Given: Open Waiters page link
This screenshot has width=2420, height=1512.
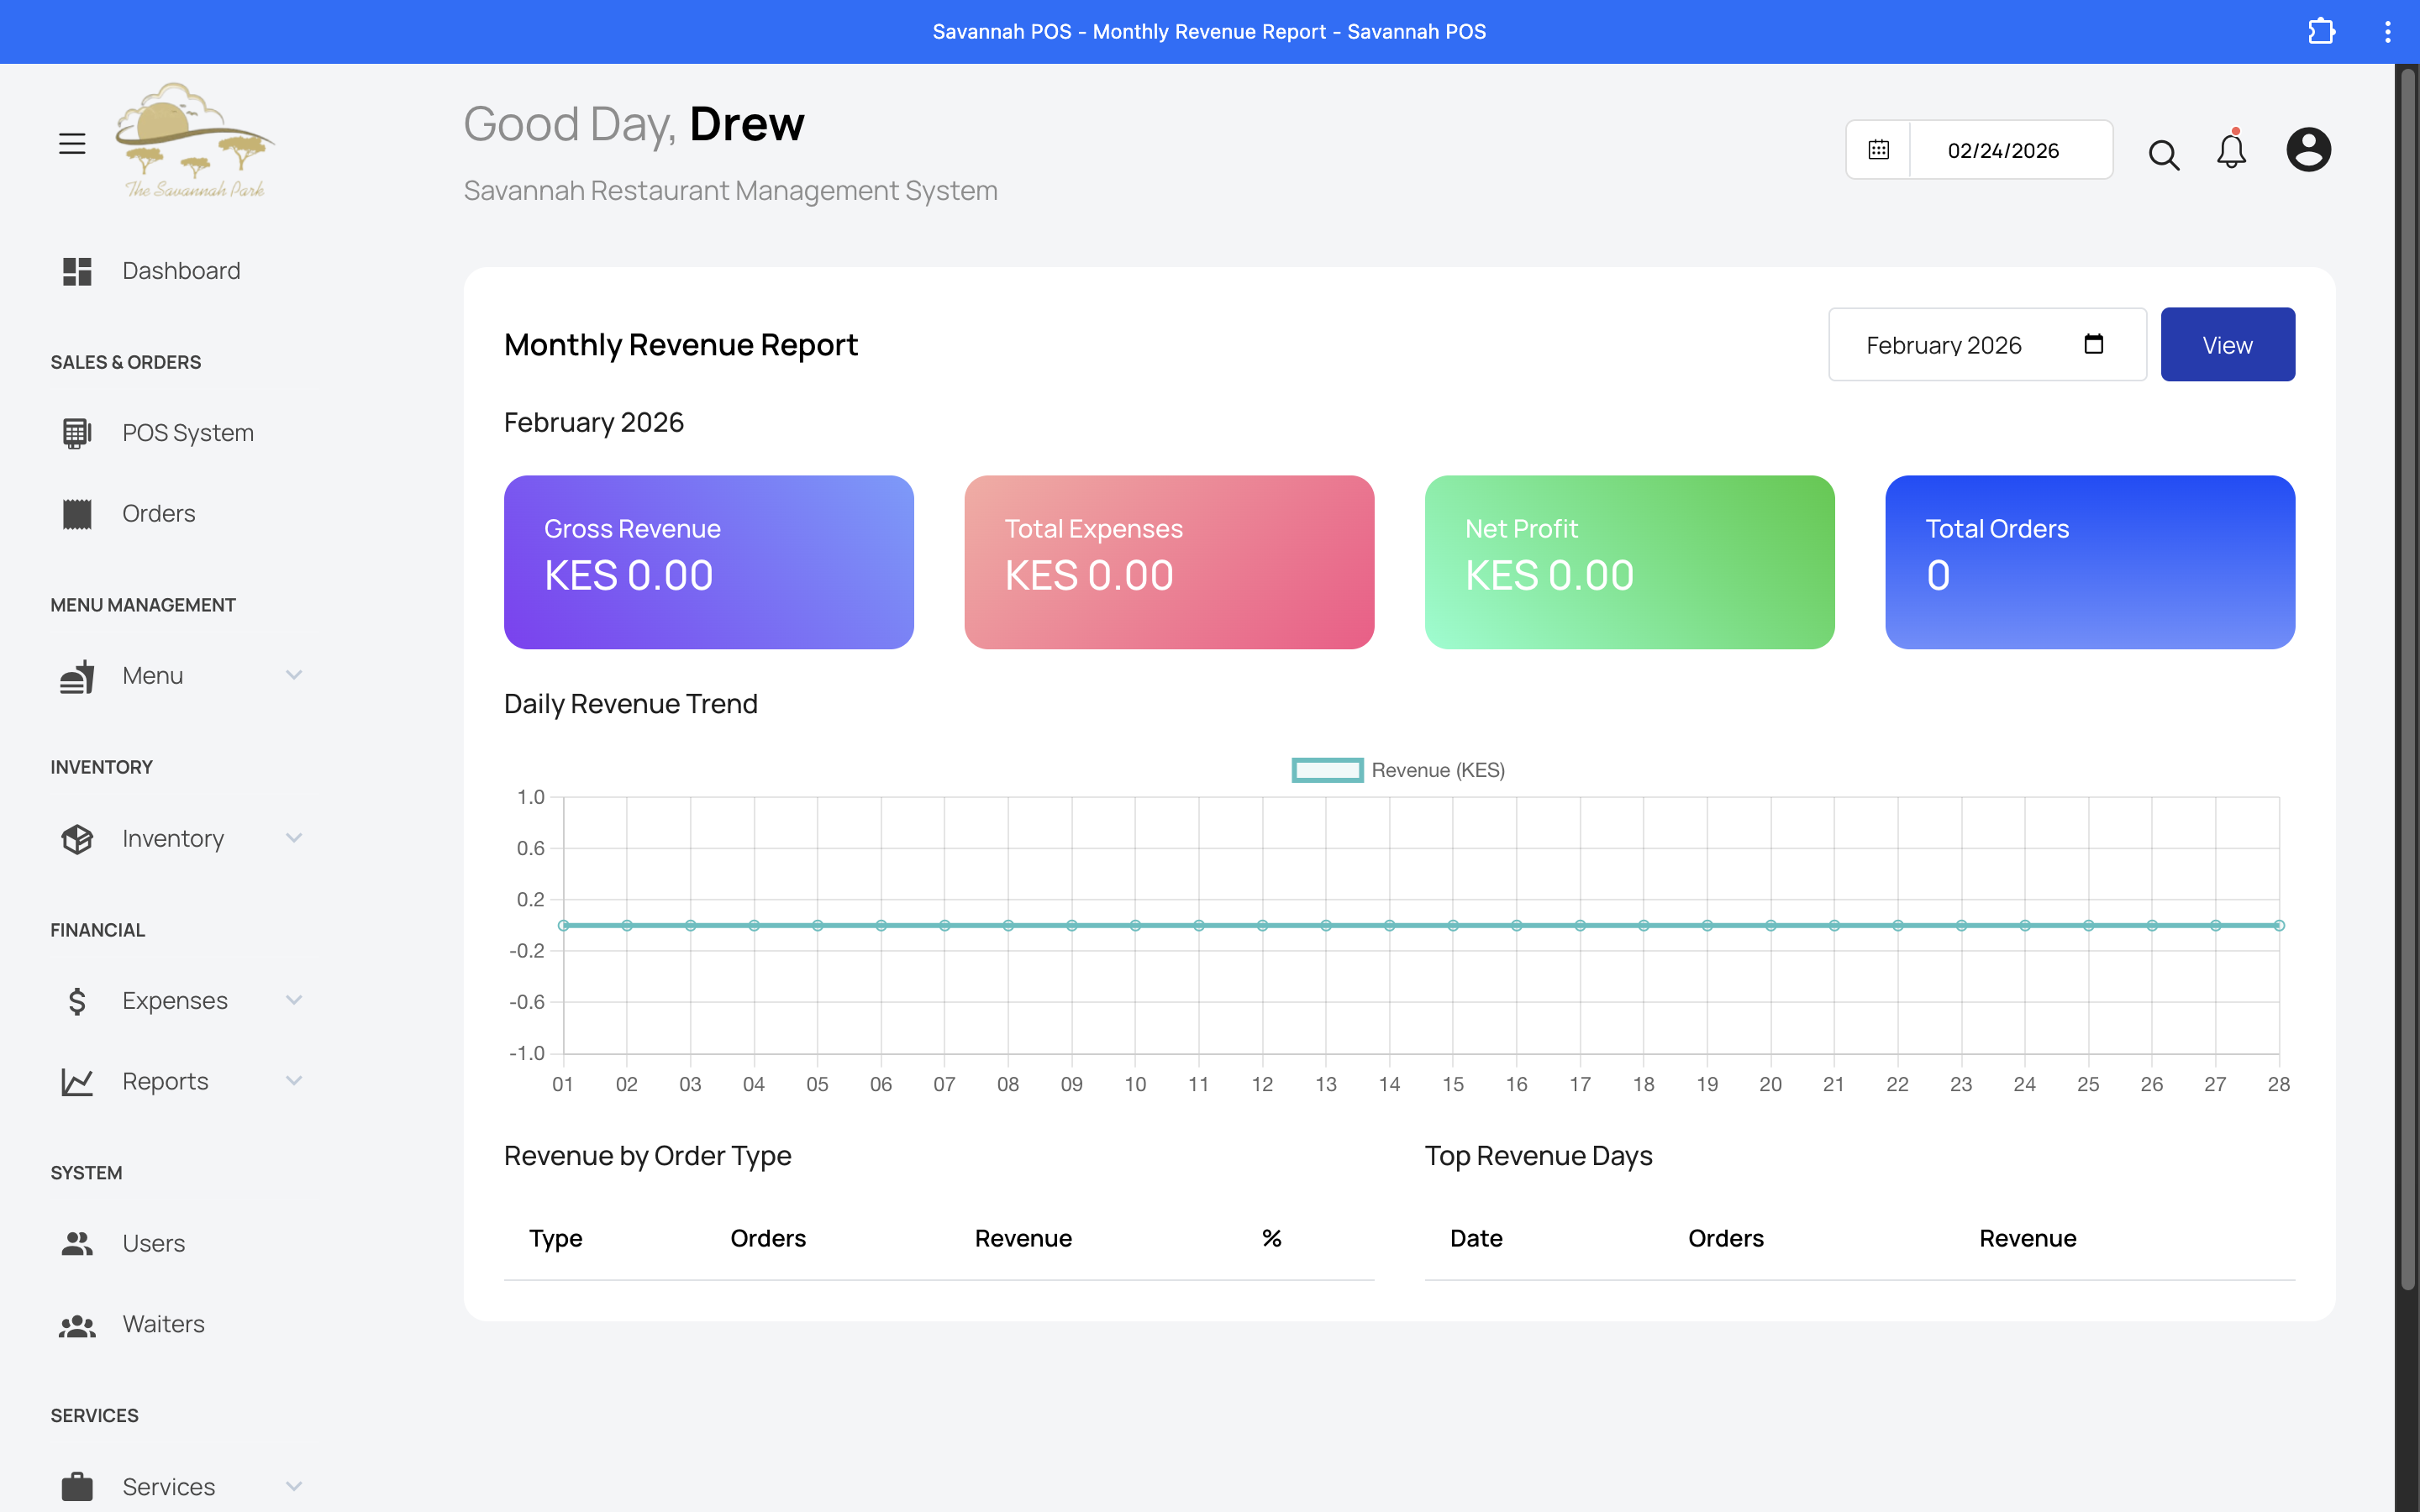Looking at the screenshot, I should pyautogui.click(x=163, y=1324).
